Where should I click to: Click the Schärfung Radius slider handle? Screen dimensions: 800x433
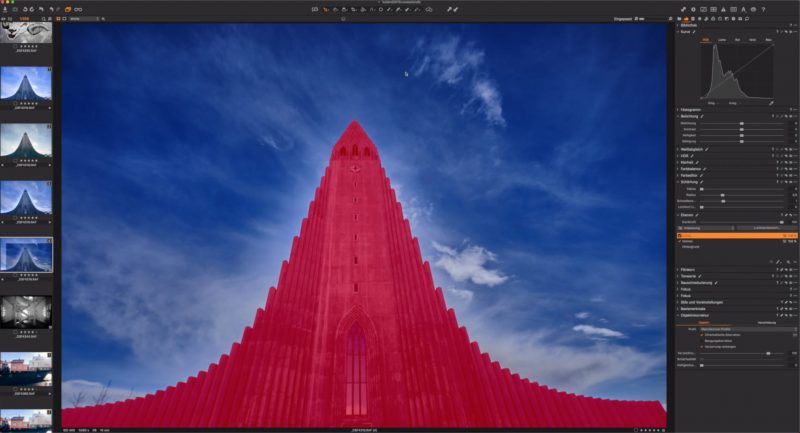[722, 195]
